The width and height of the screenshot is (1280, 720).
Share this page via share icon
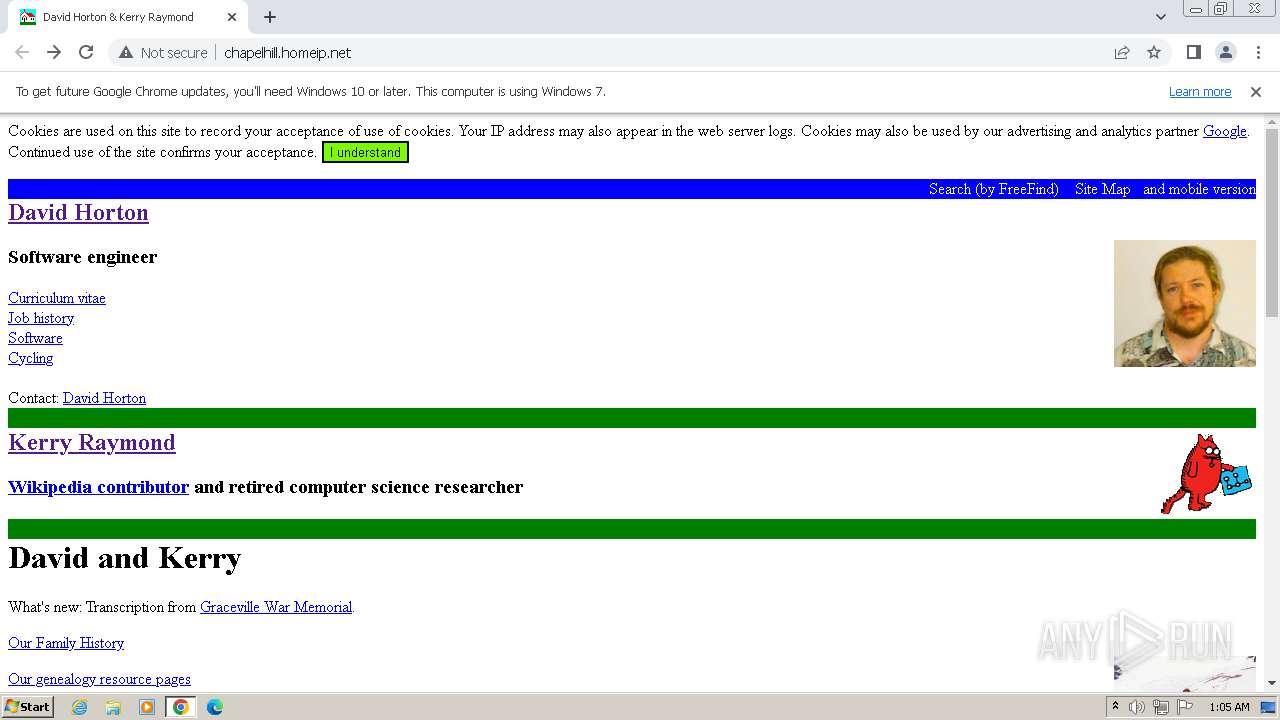(1122, 53)
